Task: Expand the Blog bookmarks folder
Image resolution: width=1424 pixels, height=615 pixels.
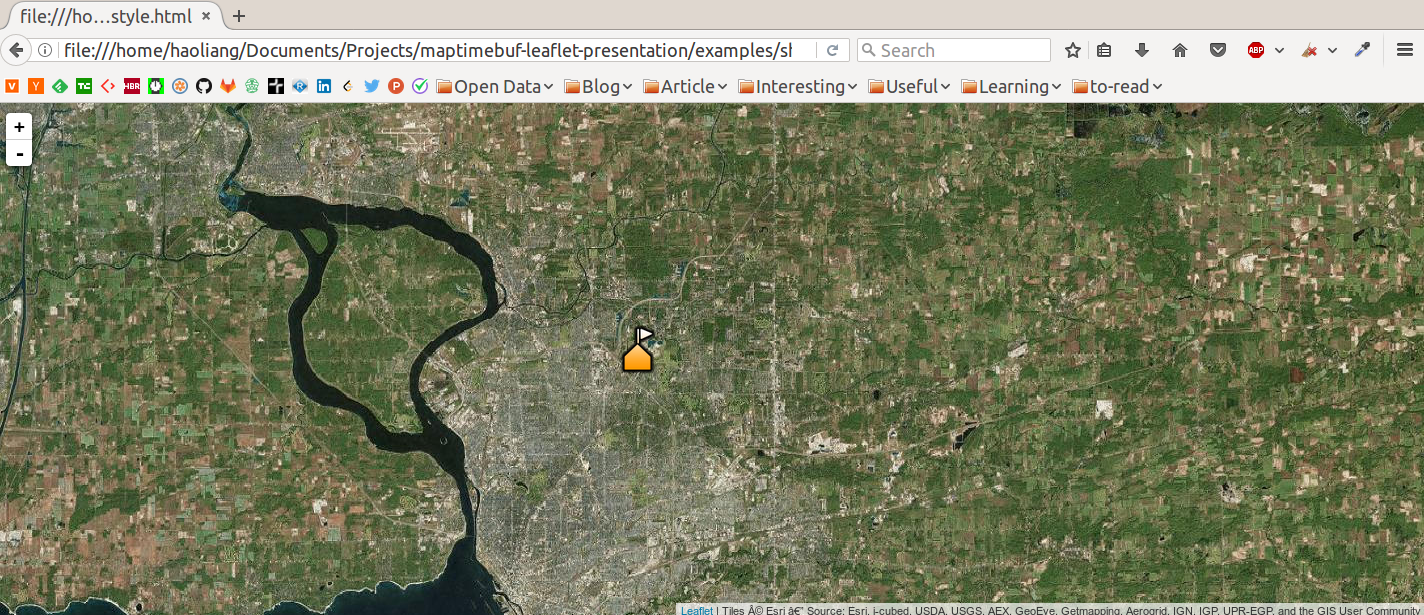Action: [x=599, y=87]
